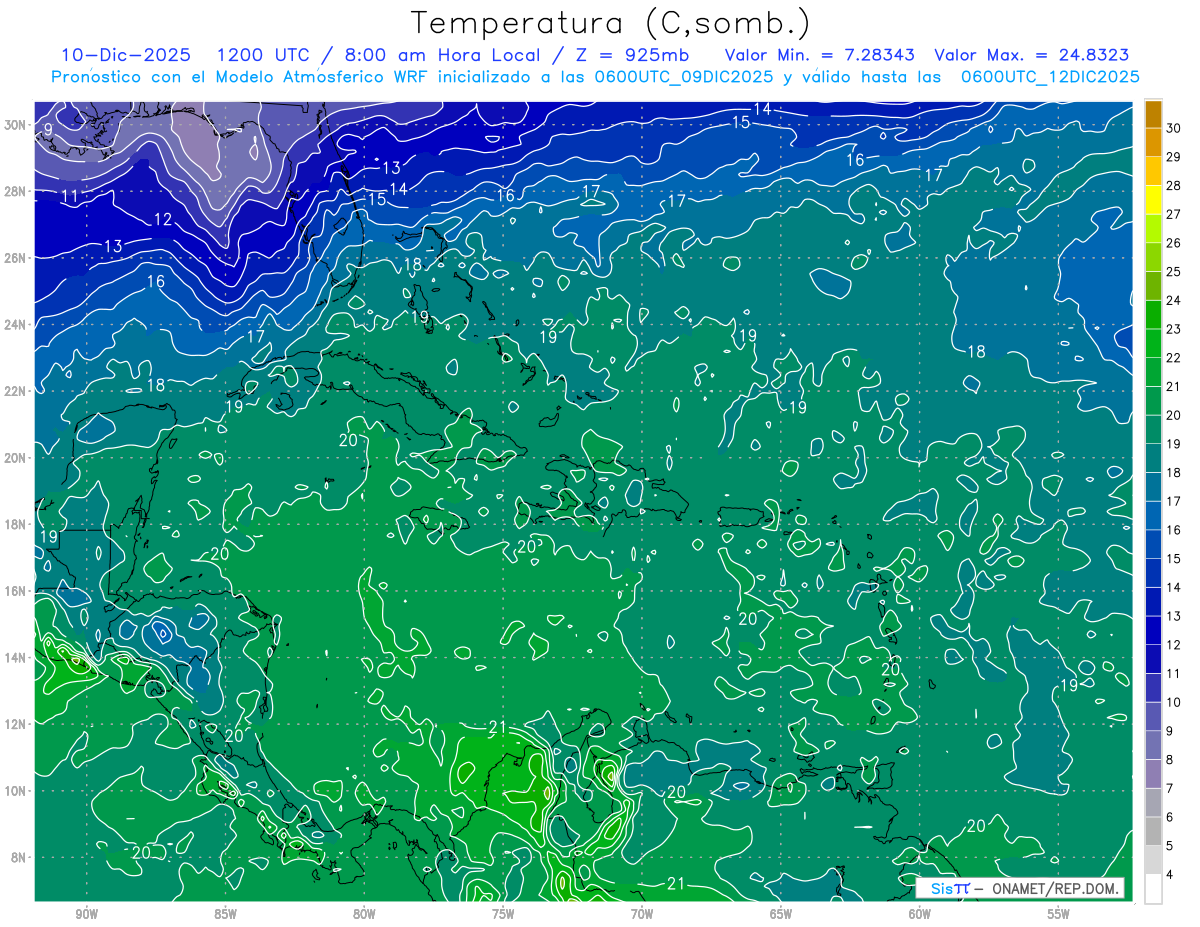The width and height of the screenshot is (1200, 927).
Task: Click the colorbar tick label "27"
Action: pos(1174,214)
